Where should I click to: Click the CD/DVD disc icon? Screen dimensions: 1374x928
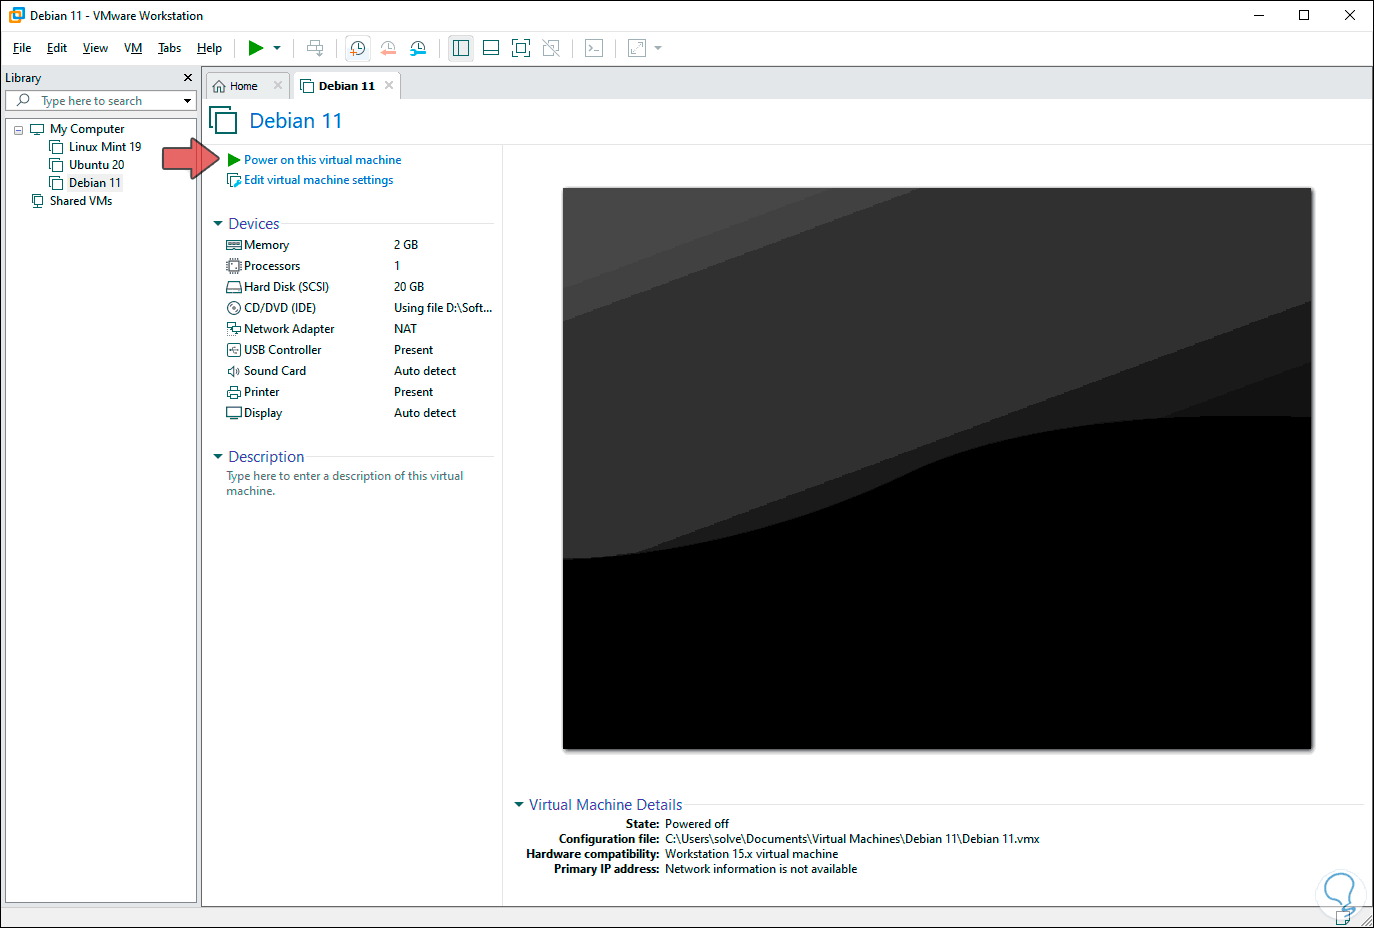(x=234, y=308)
